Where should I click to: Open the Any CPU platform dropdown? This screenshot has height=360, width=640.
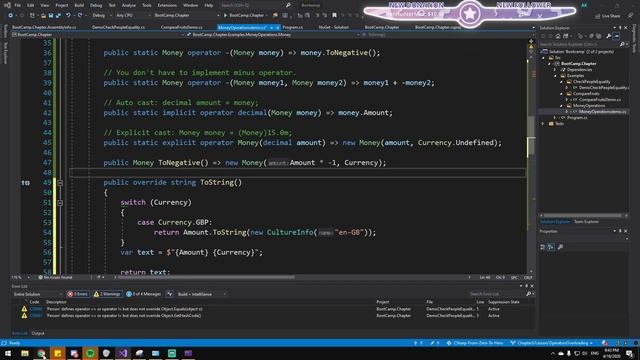[x=133, y=16]
